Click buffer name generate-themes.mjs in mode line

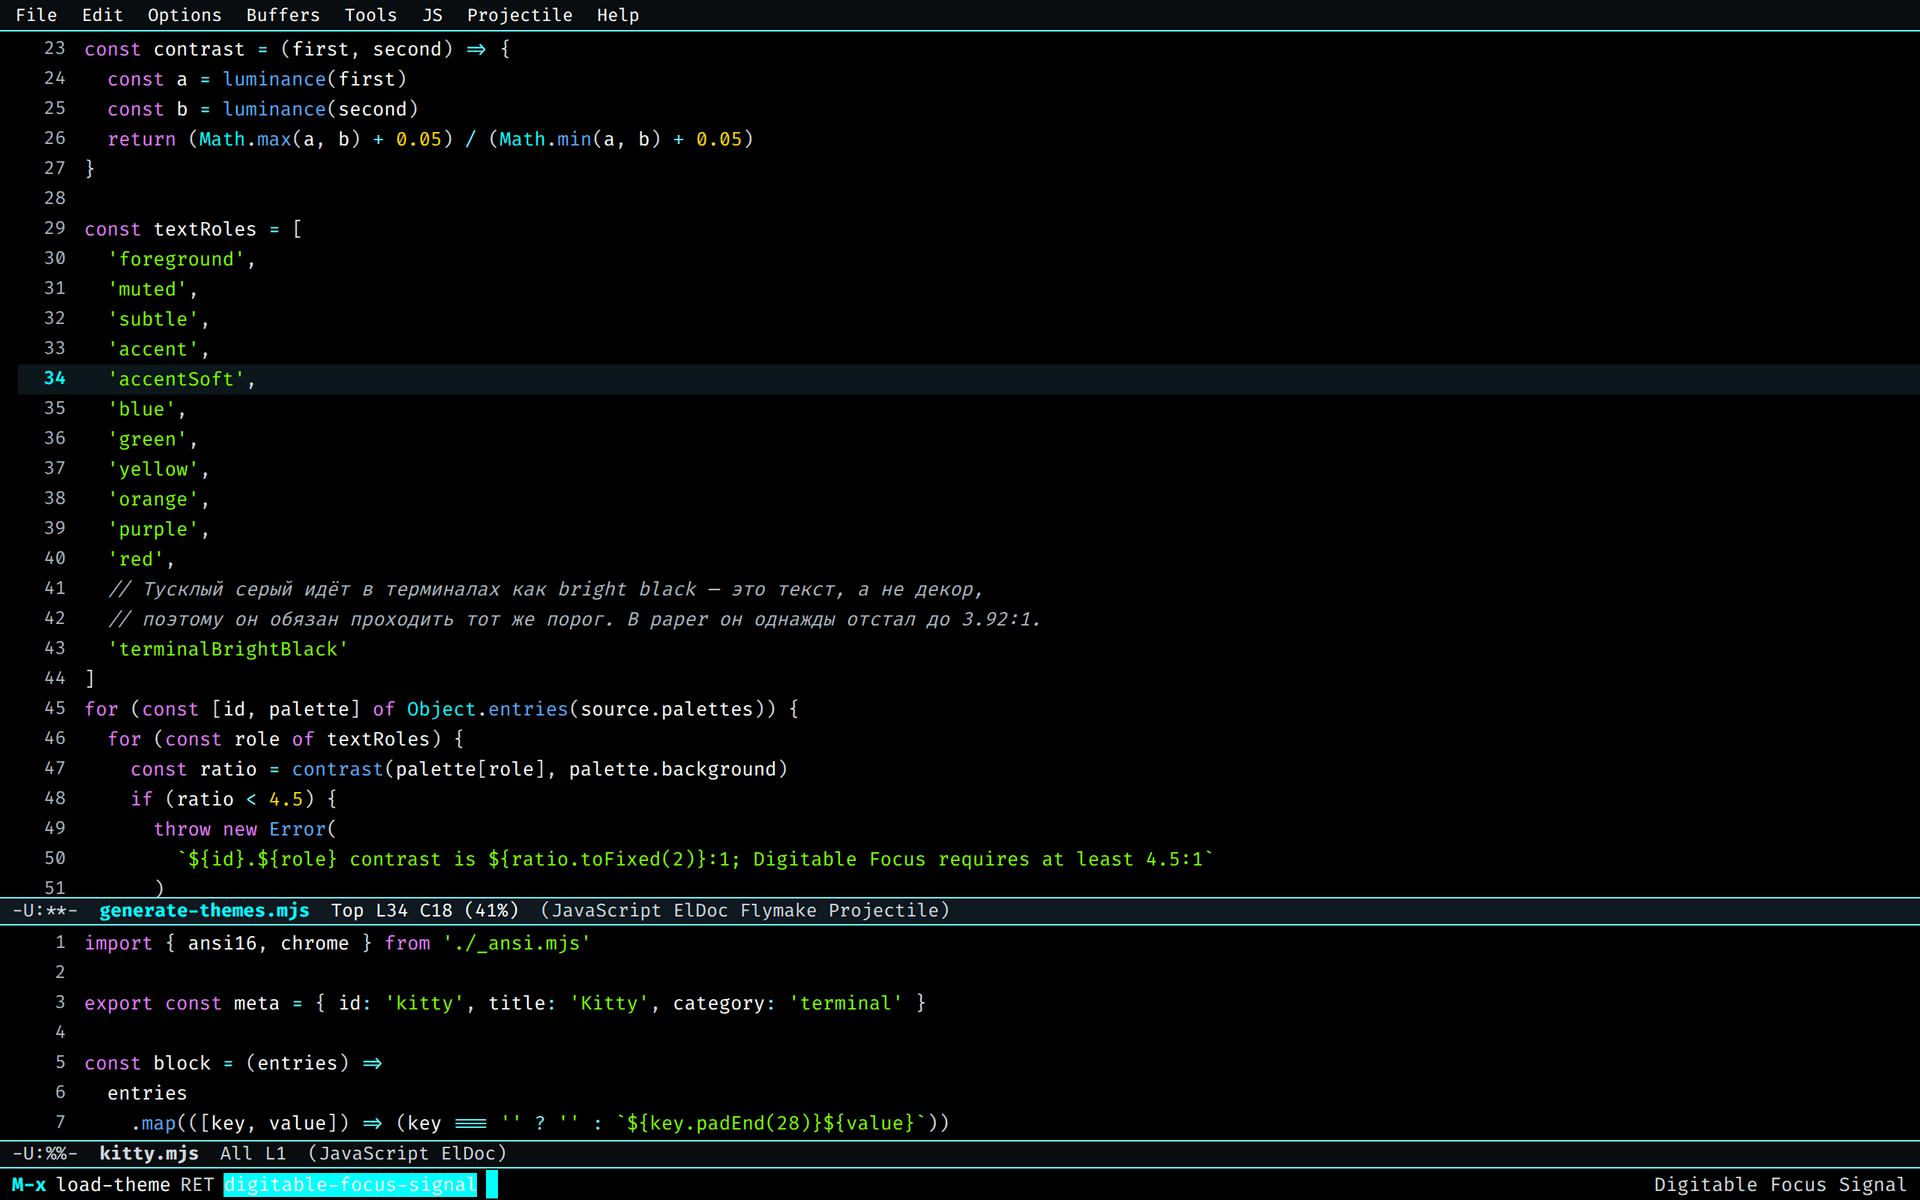tap(204, 910)
